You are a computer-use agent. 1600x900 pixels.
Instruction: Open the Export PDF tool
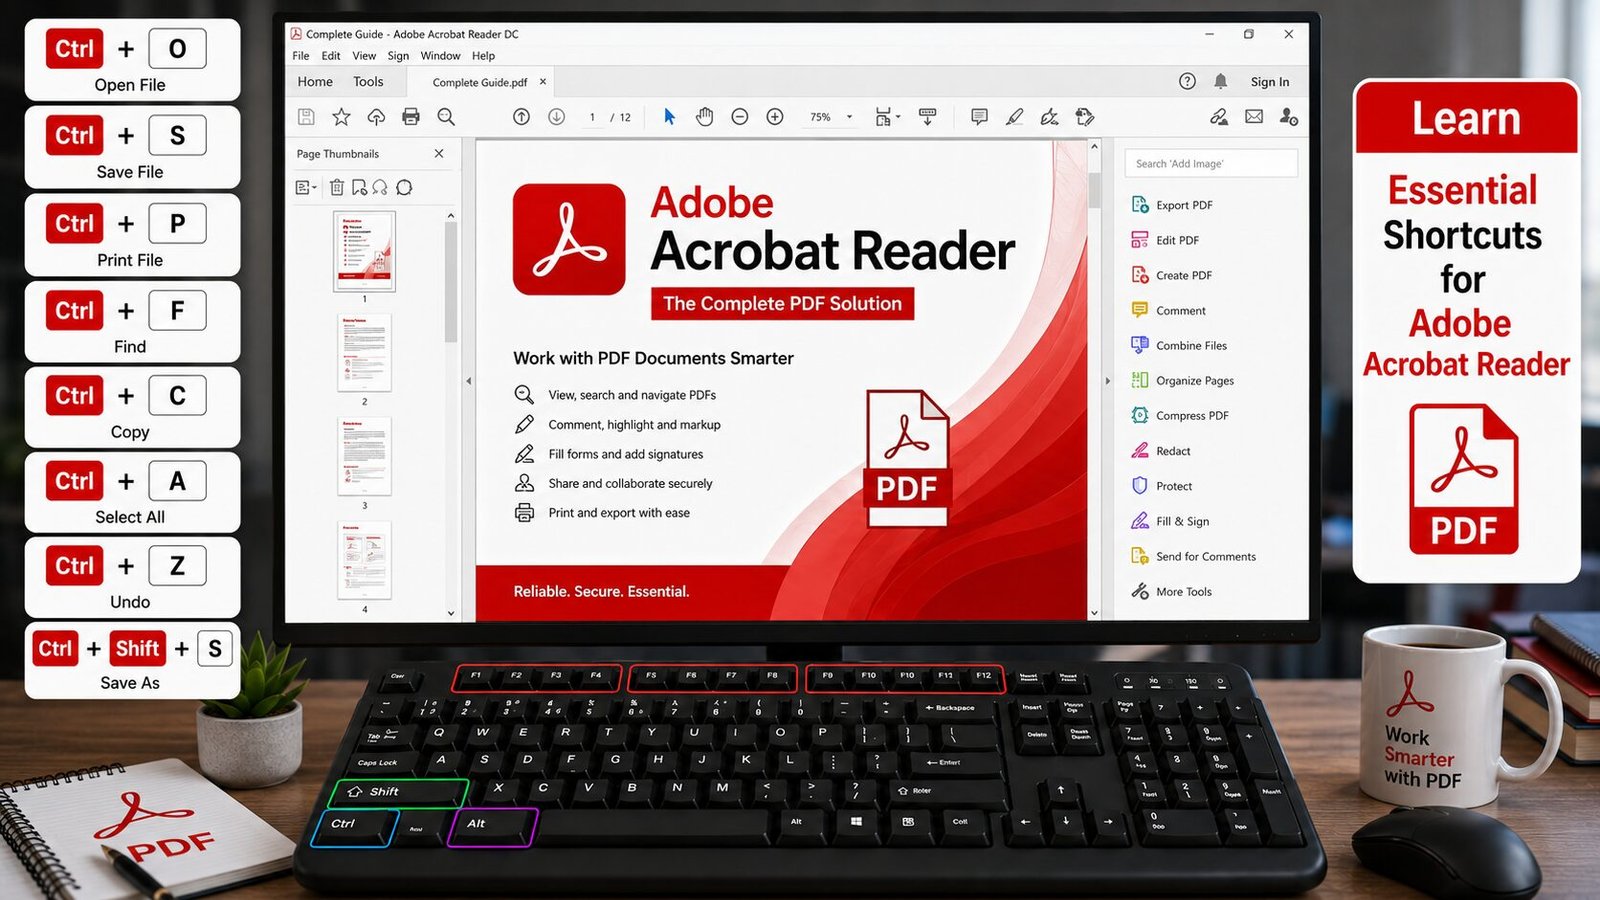tap(1172, 205)
